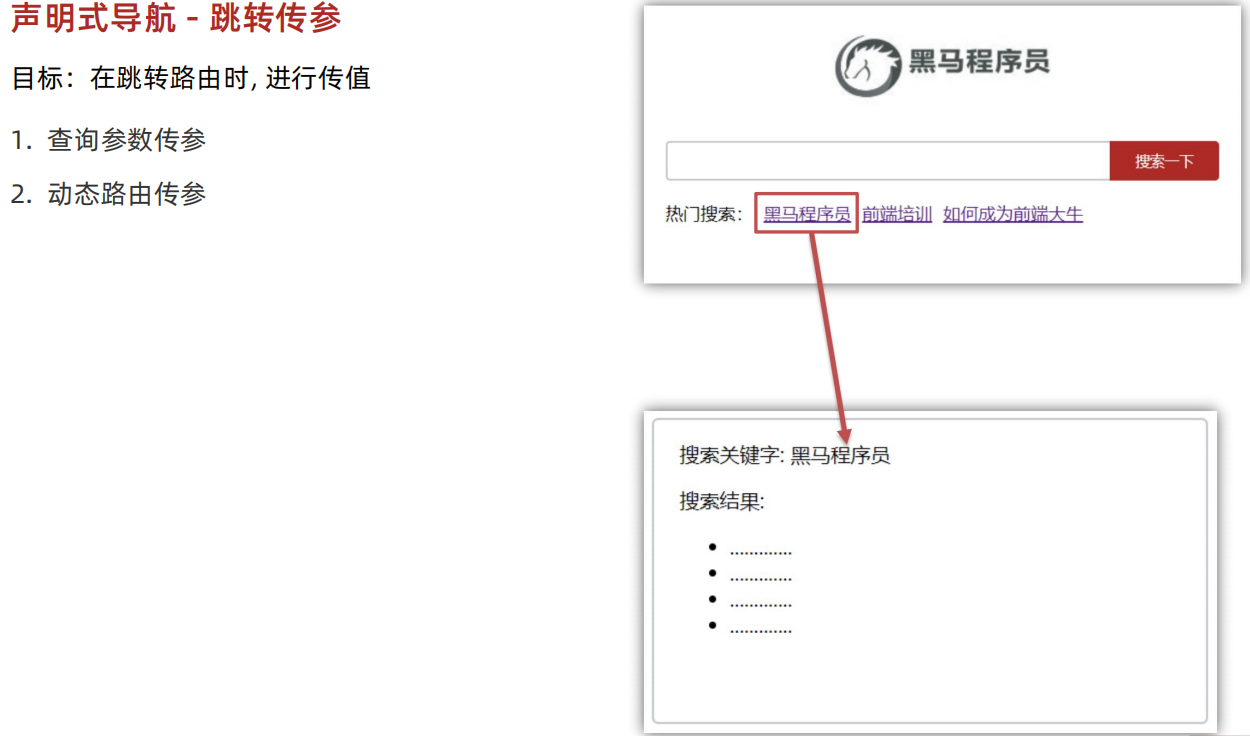
Task: Select the 热门搜索 label text
Action: tap(702, 213)
